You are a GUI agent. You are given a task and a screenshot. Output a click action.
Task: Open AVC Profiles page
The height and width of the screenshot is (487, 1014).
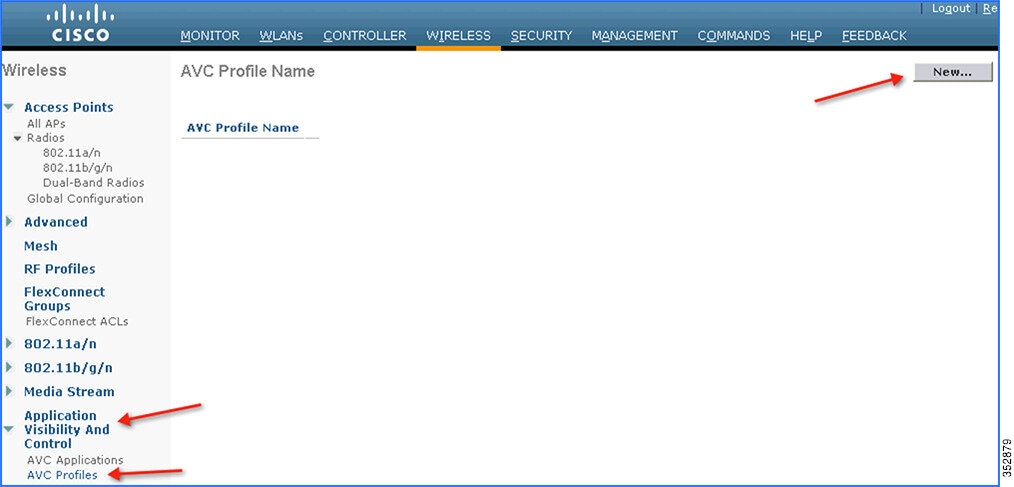point(62,475)
